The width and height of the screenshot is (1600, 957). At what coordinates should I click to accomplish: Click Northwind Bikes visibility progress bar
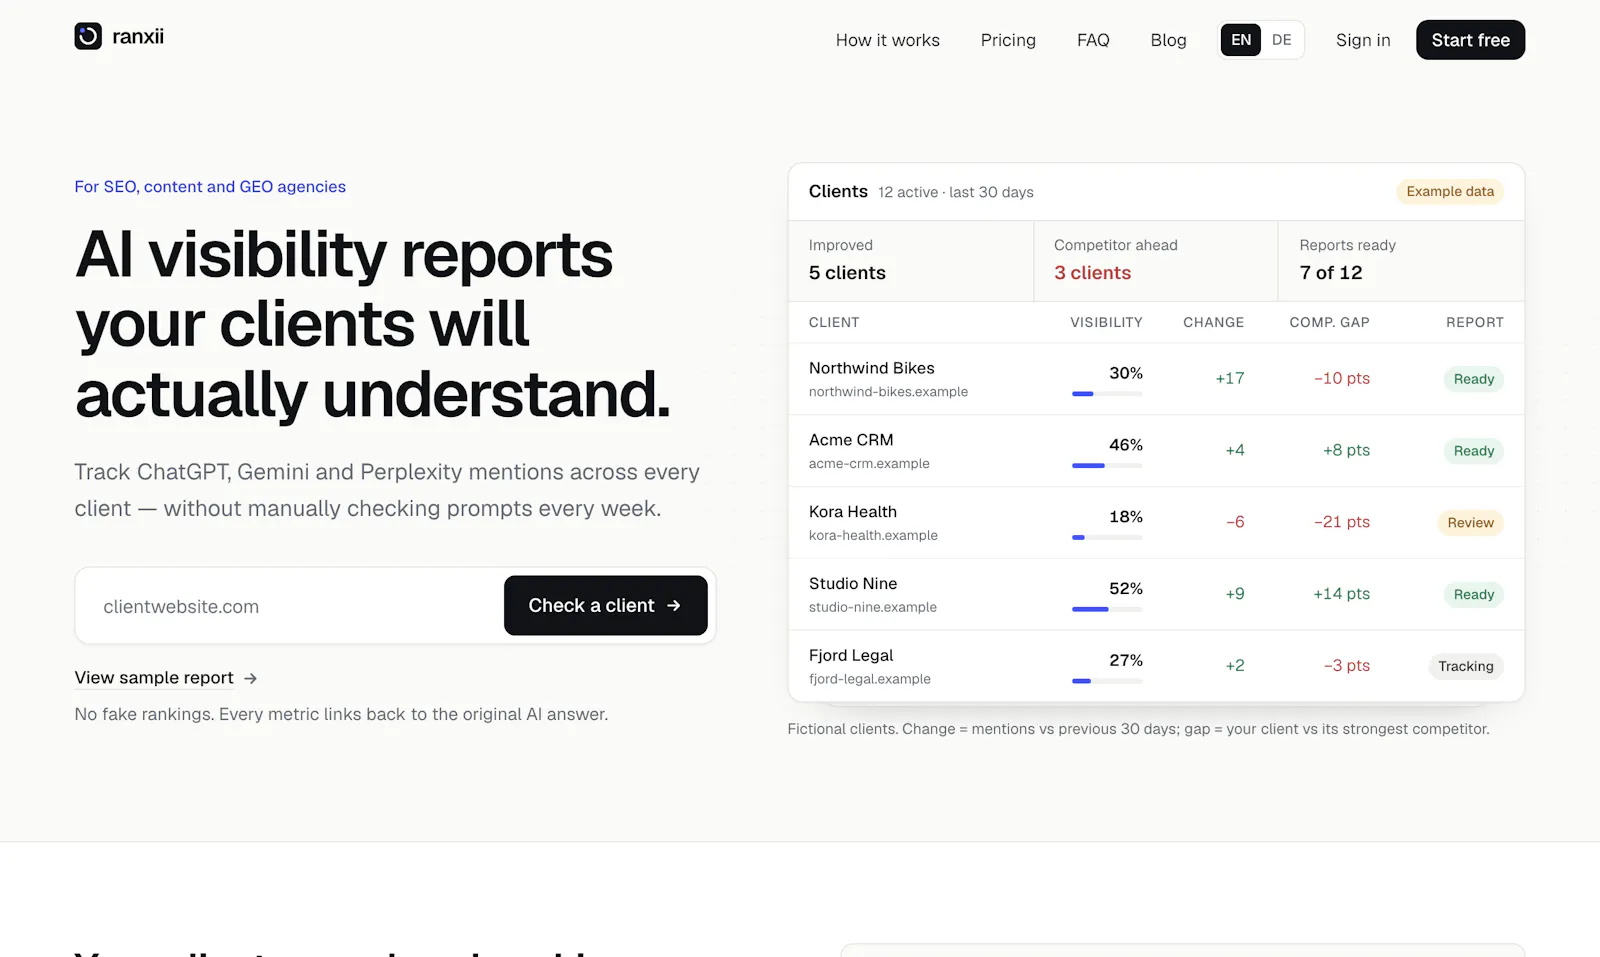(1107, 394)
